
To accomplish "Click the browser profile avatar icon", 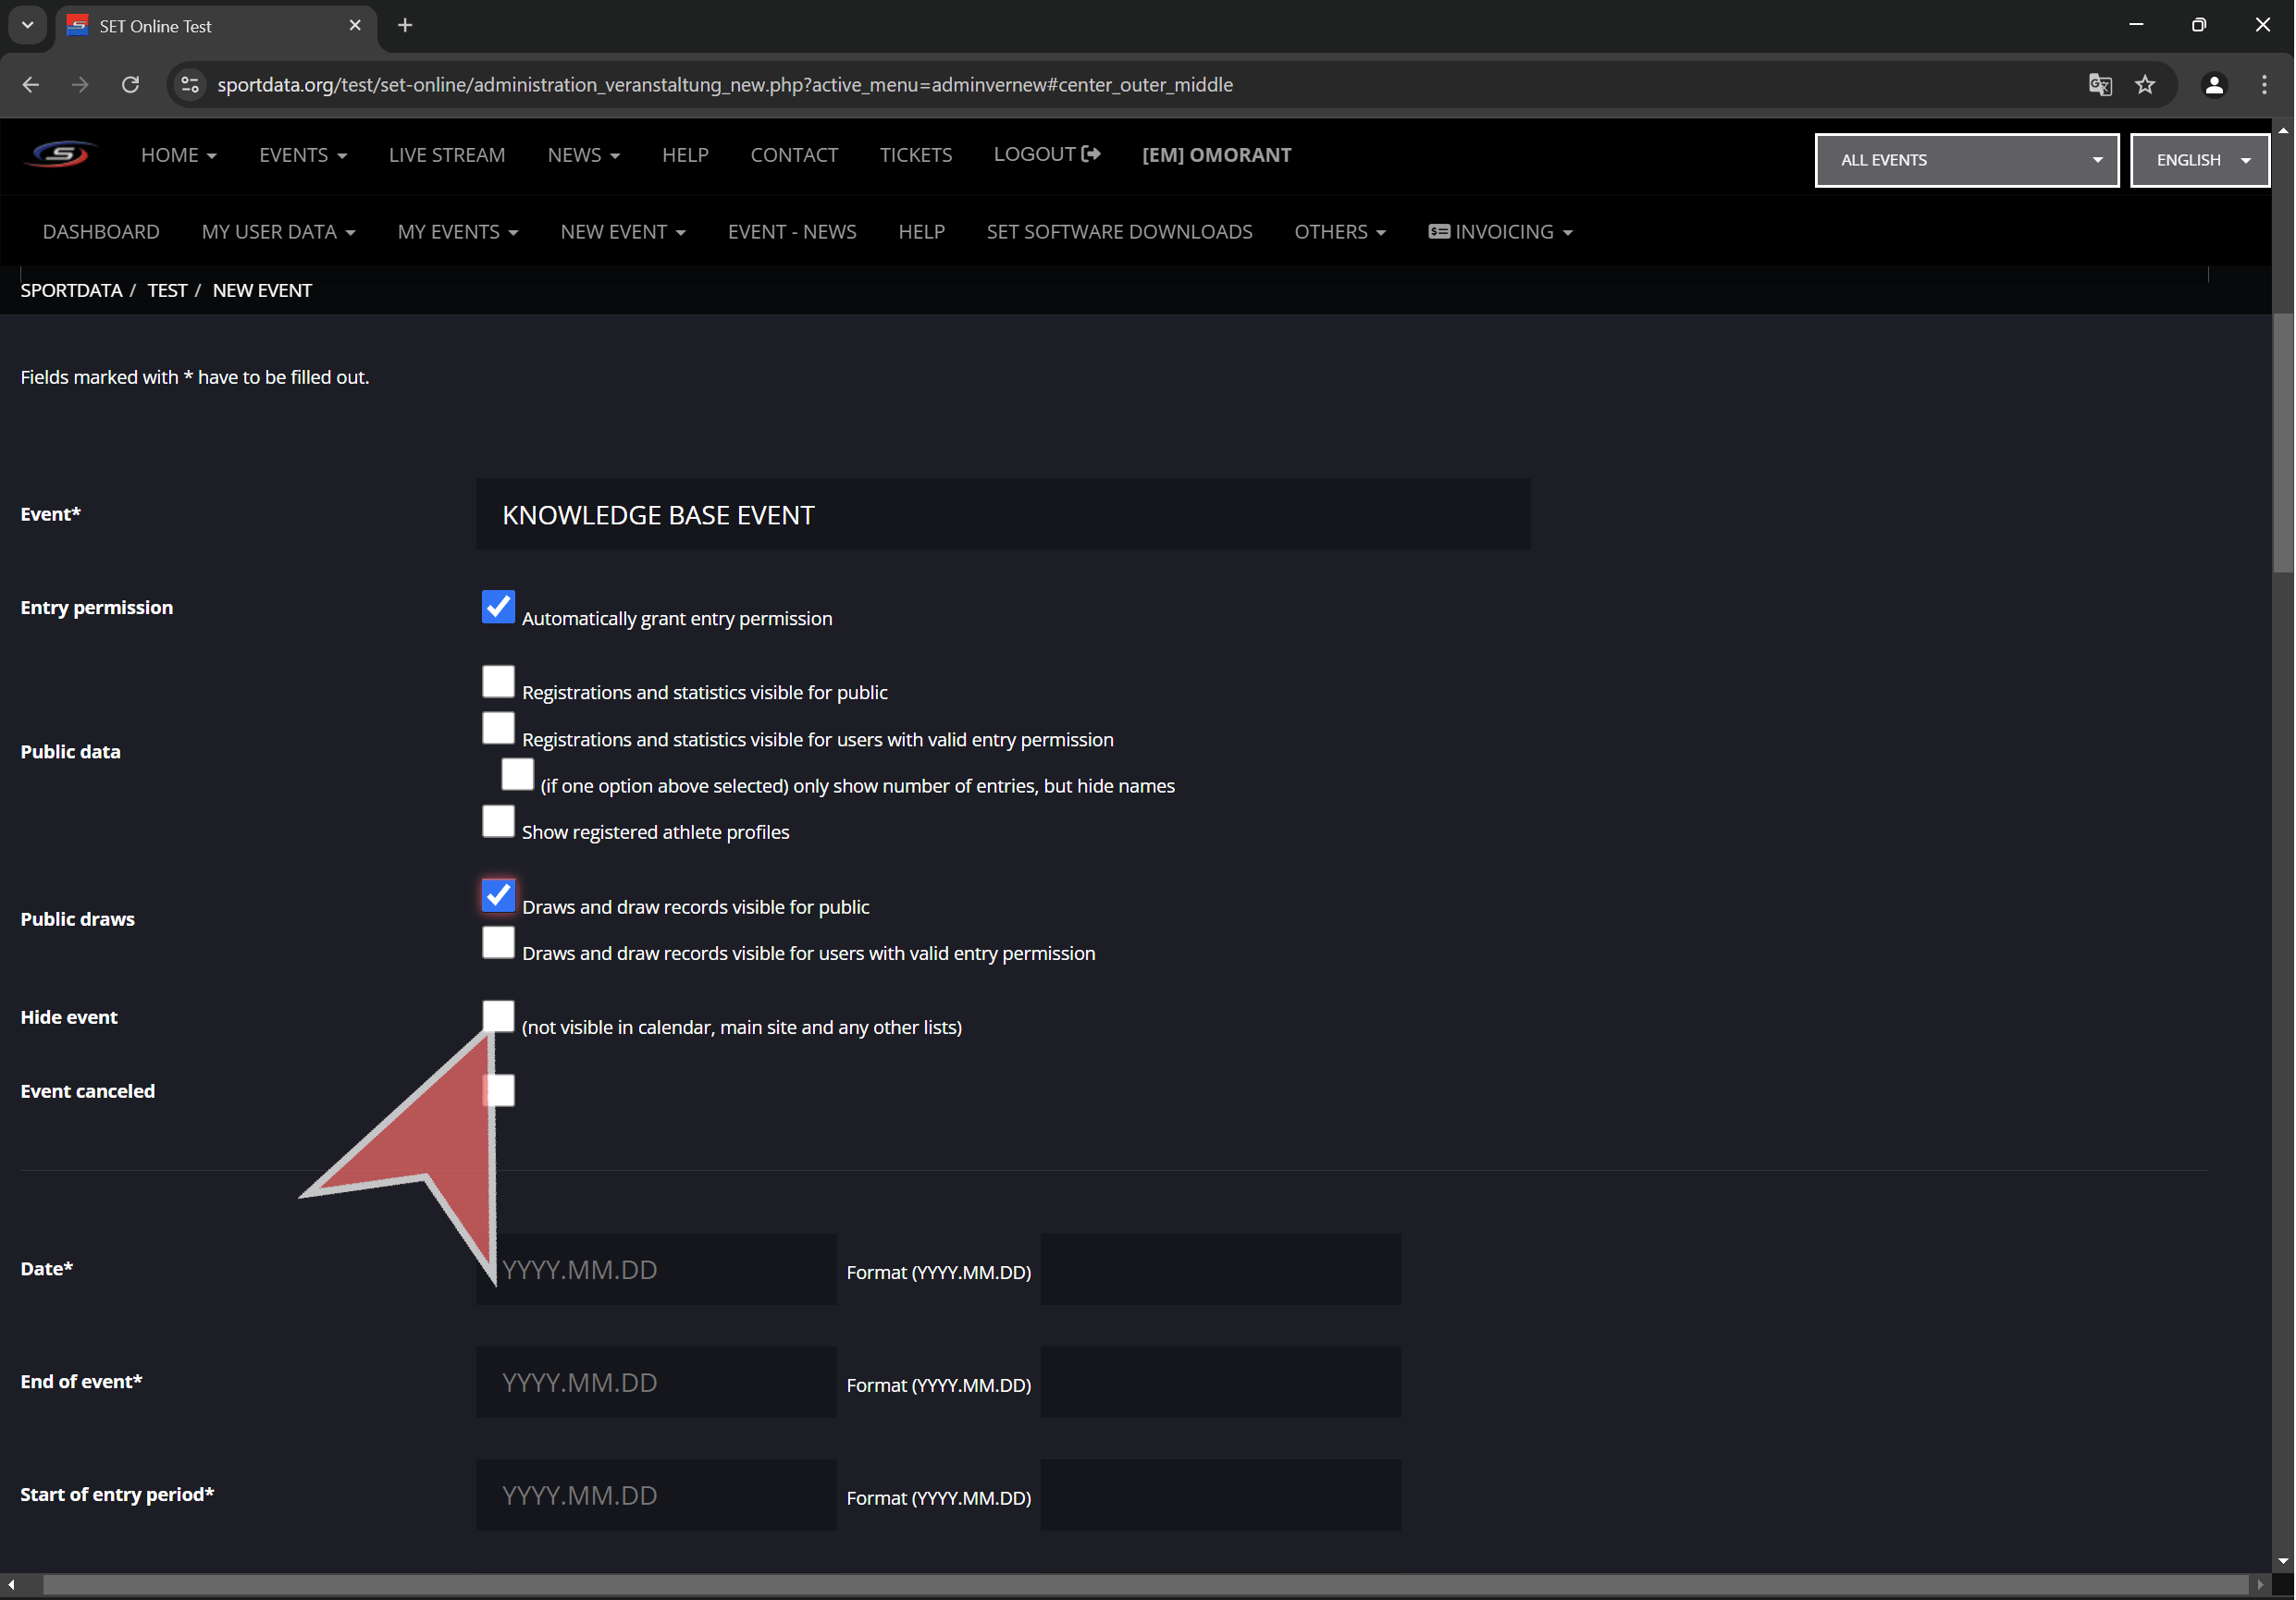I will 2214,85.
